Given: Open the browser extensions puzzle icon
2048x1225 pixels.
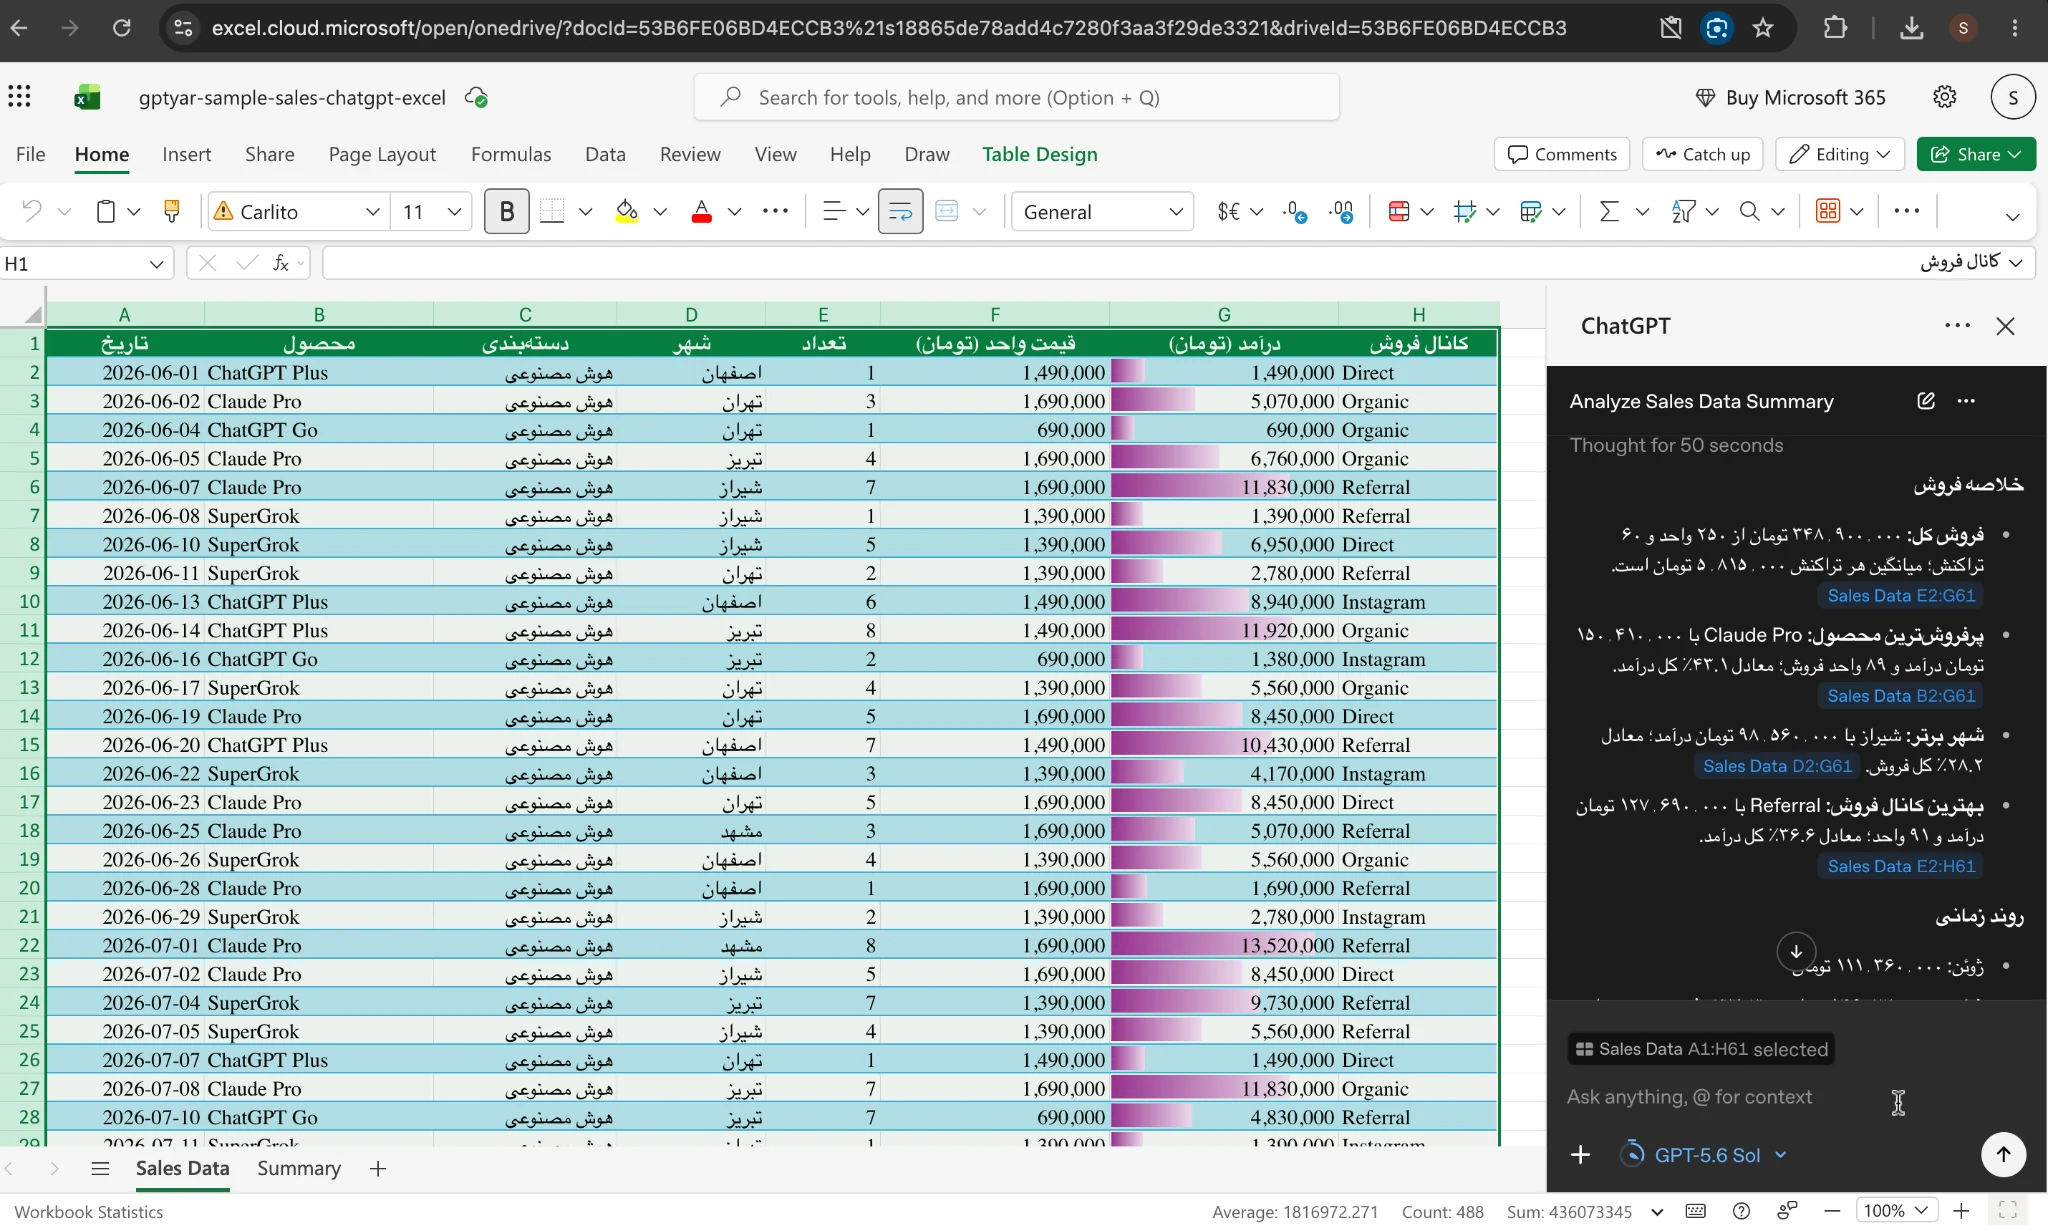Looking at the screenshot, I should click(x=1835, y=28).
